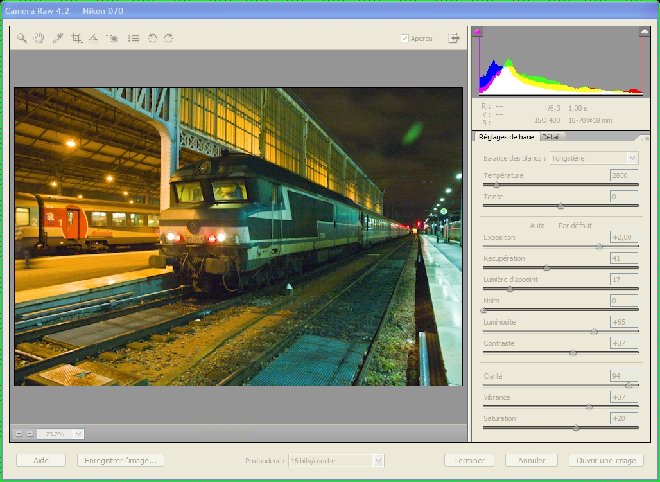
Task: Open Camera Raw preferences list icon
Action: click(133, 38)
